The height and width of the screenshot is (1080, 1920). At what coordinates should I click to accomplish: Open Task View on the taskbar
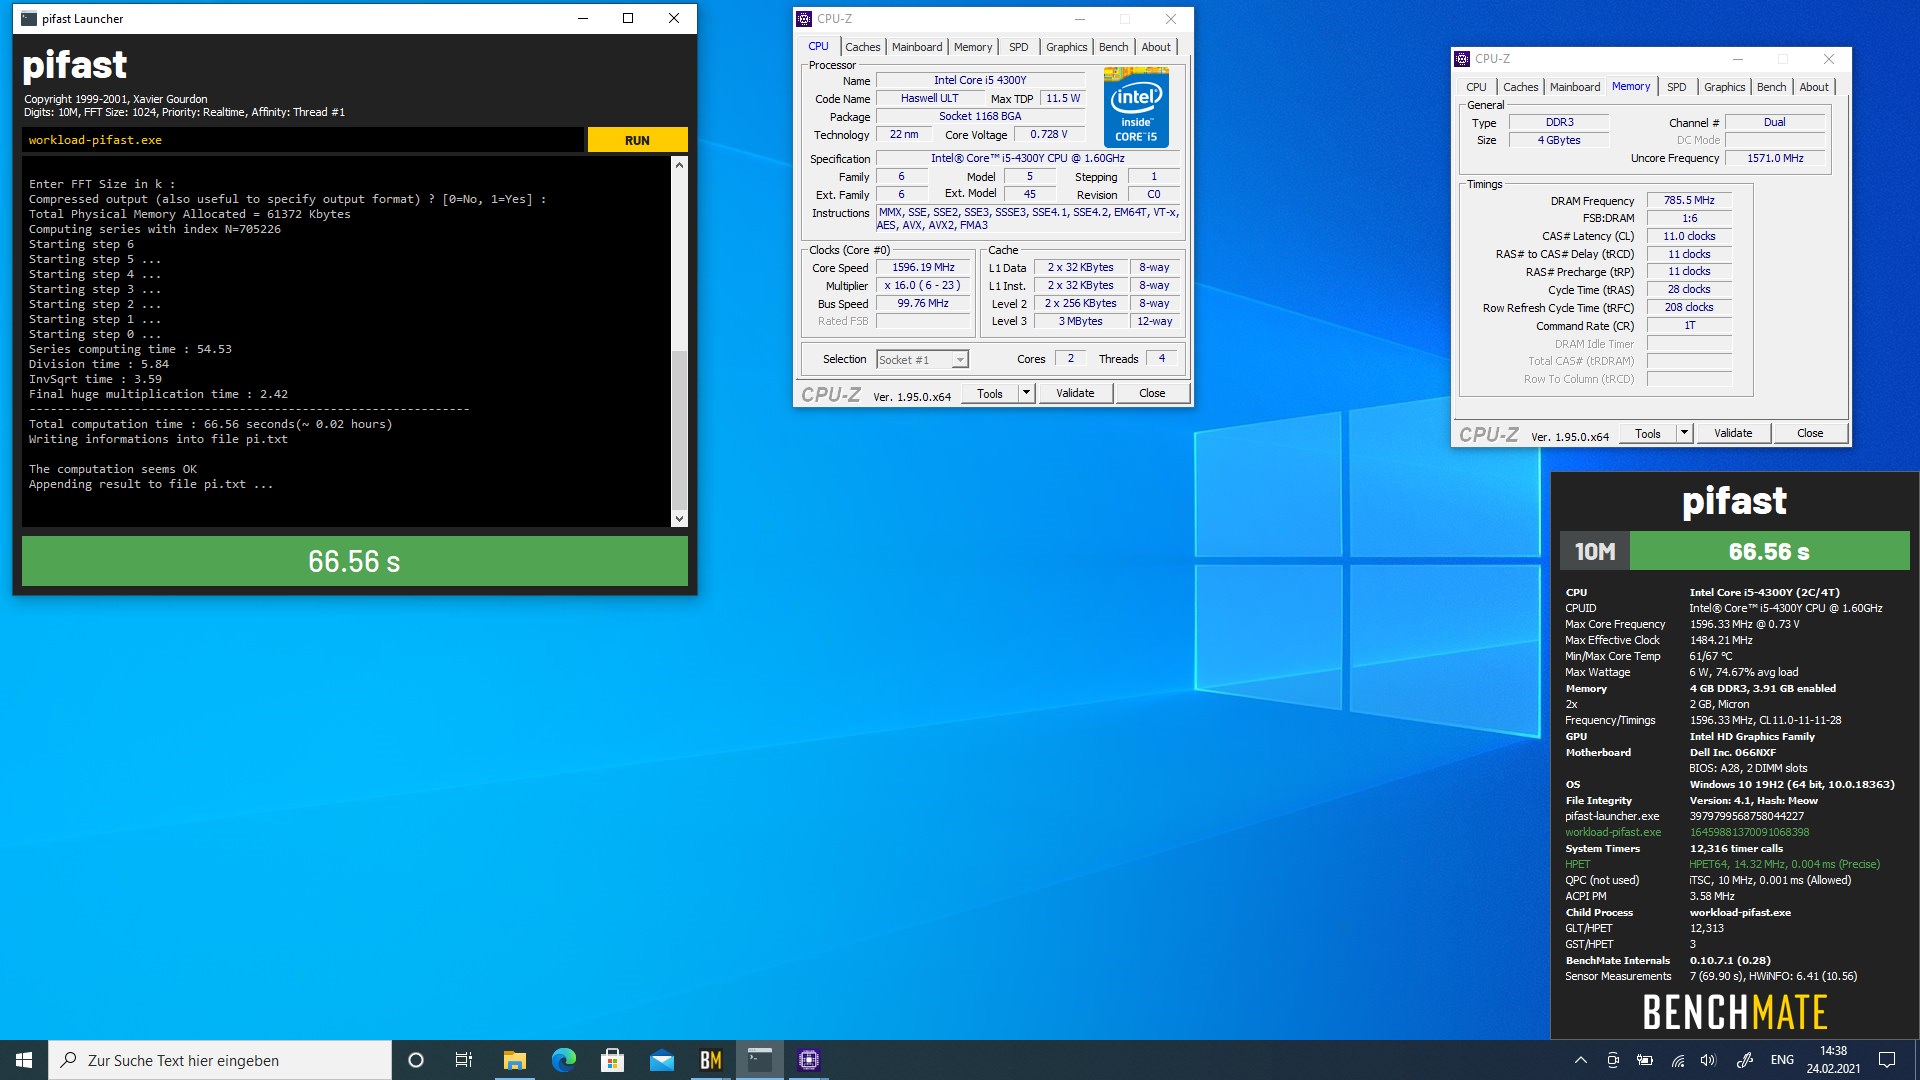point(464,1060)
